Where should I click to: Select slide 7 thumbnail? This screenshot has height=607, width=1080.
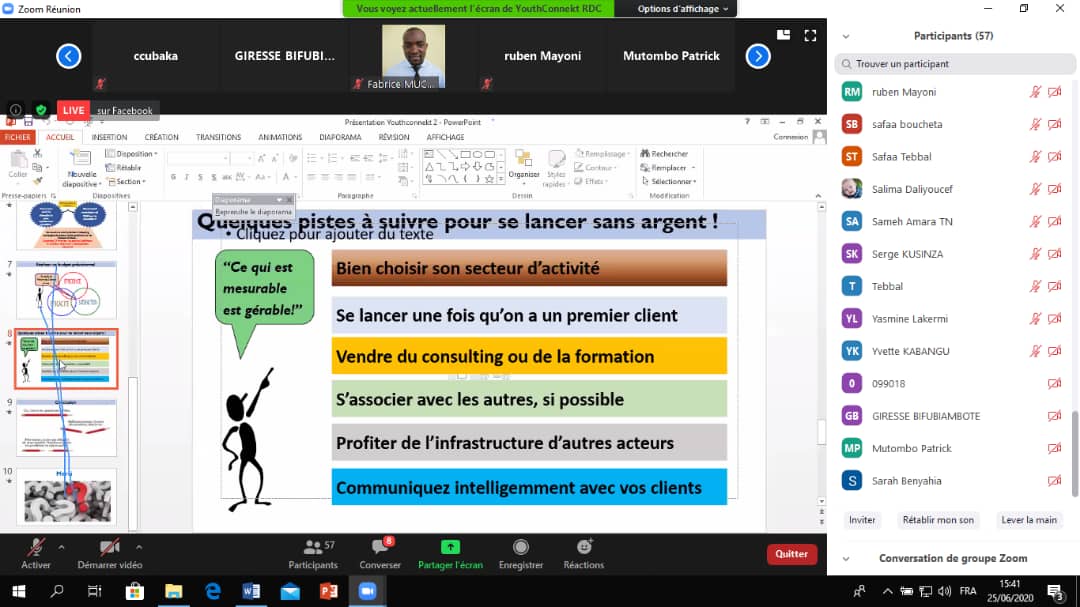[66, 289]
